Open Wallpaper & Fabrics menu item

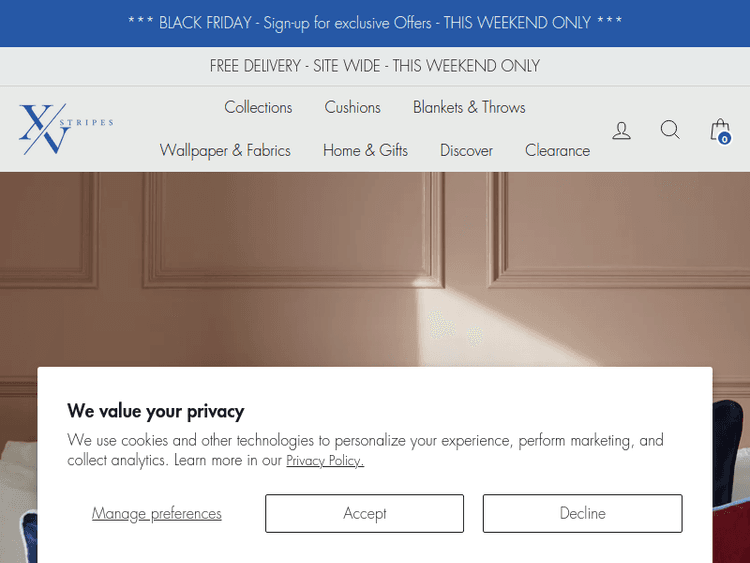click(x=225, y=150)
